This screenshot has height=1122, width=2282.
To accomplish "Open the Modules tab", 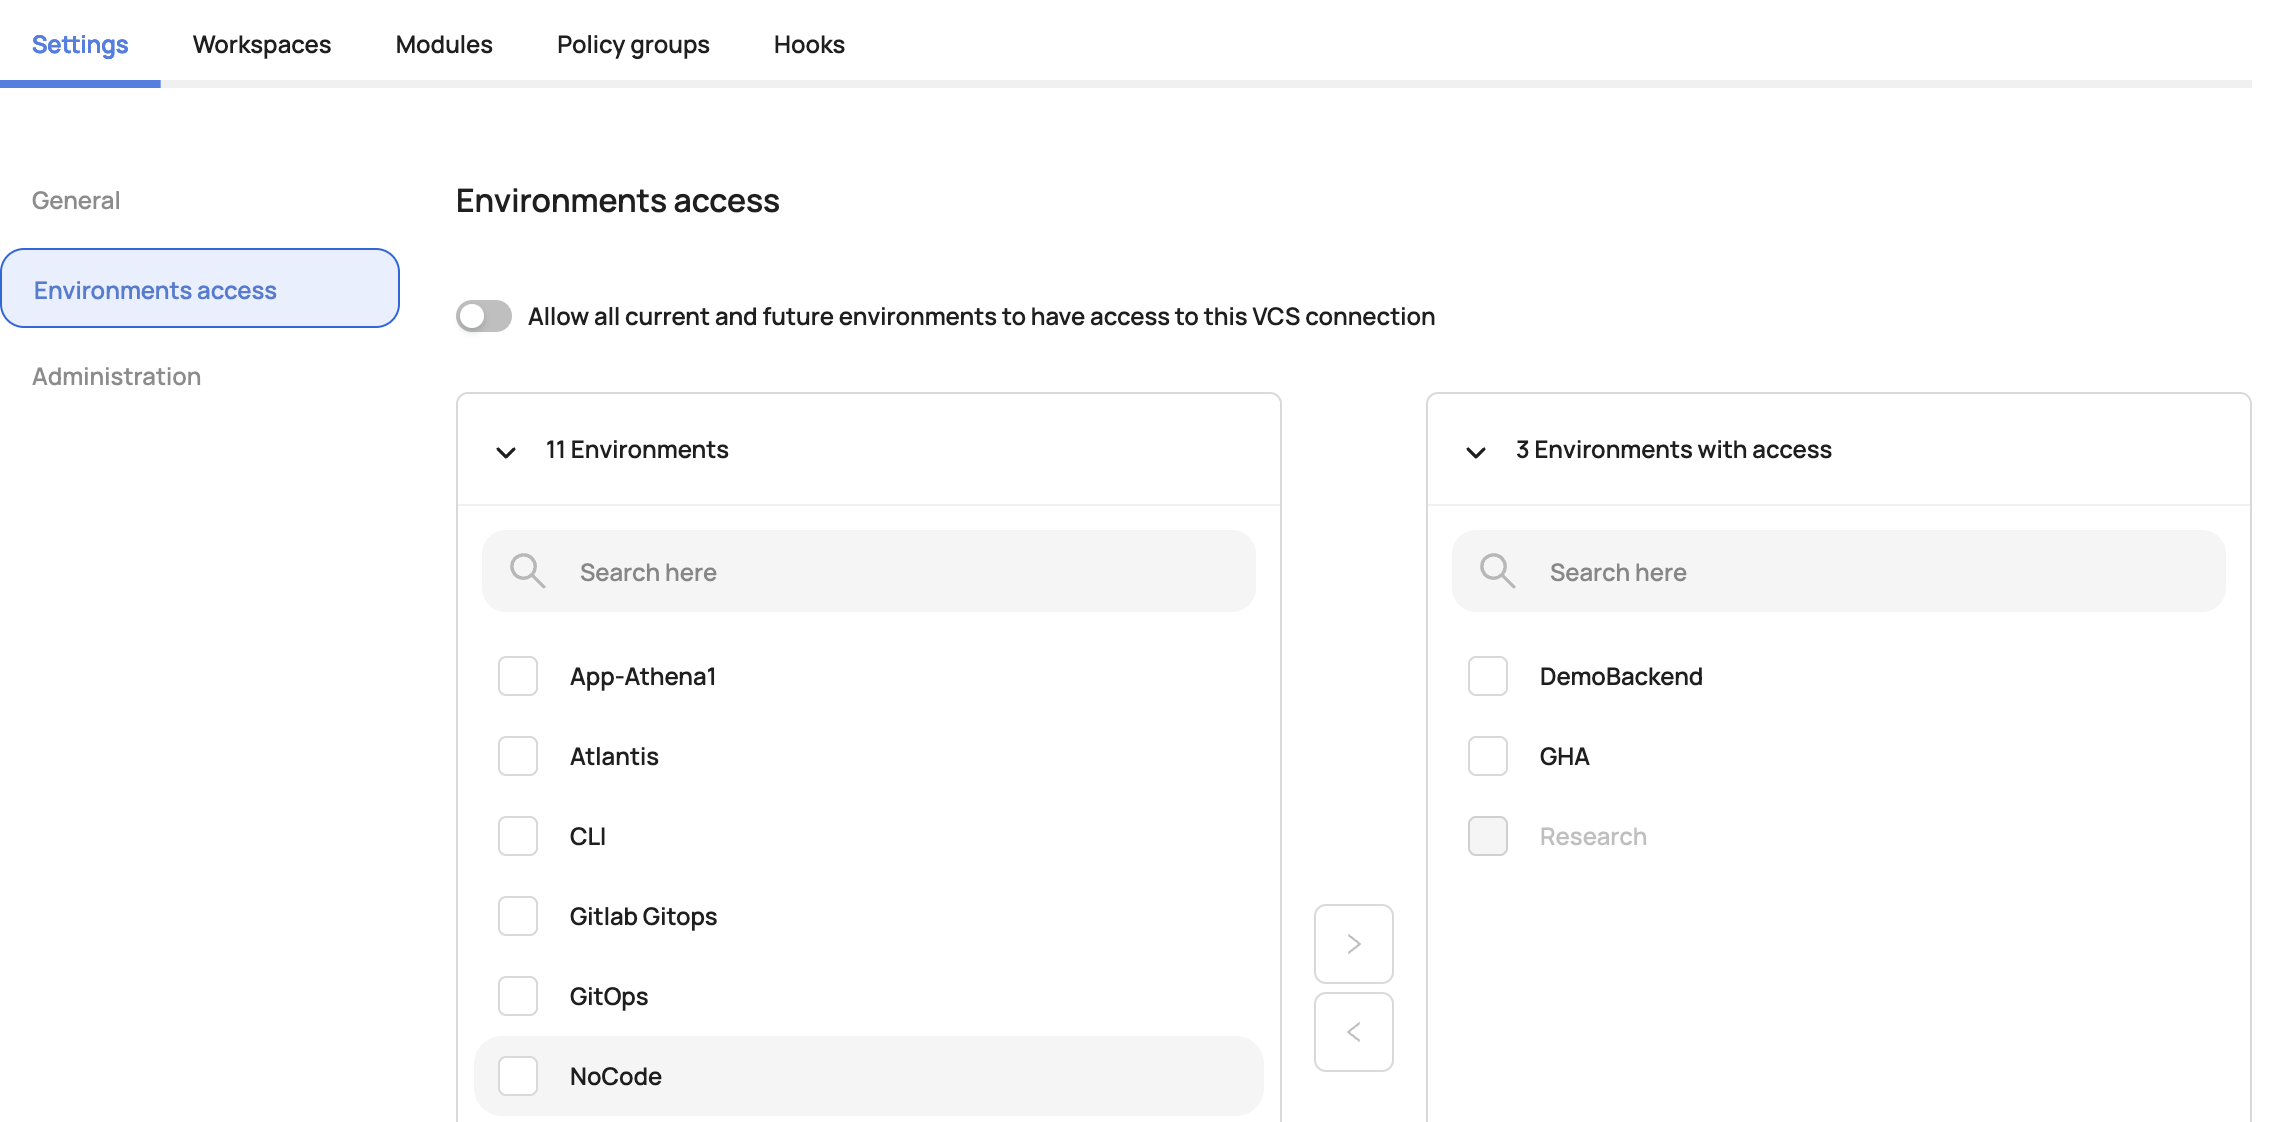I will [x=444, y=45].
